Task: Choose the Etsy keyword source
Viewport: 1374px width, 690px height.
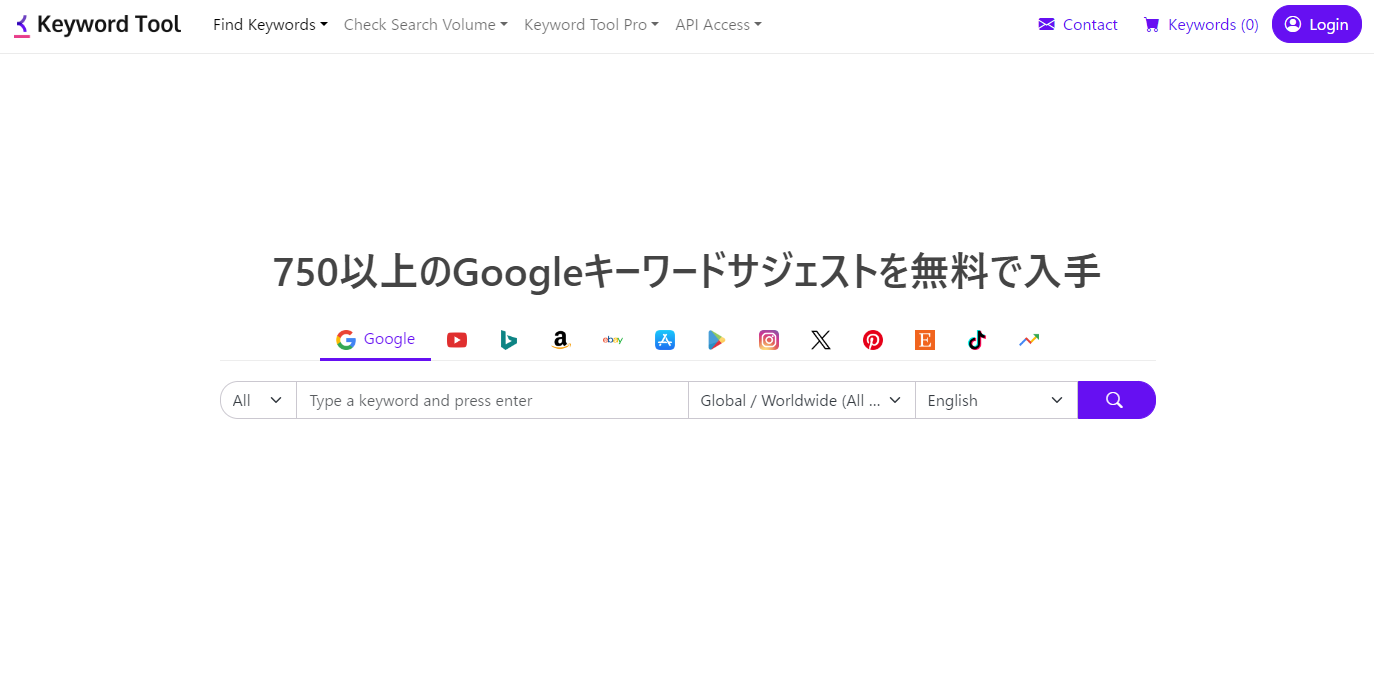Action: [x=925, y=340]
